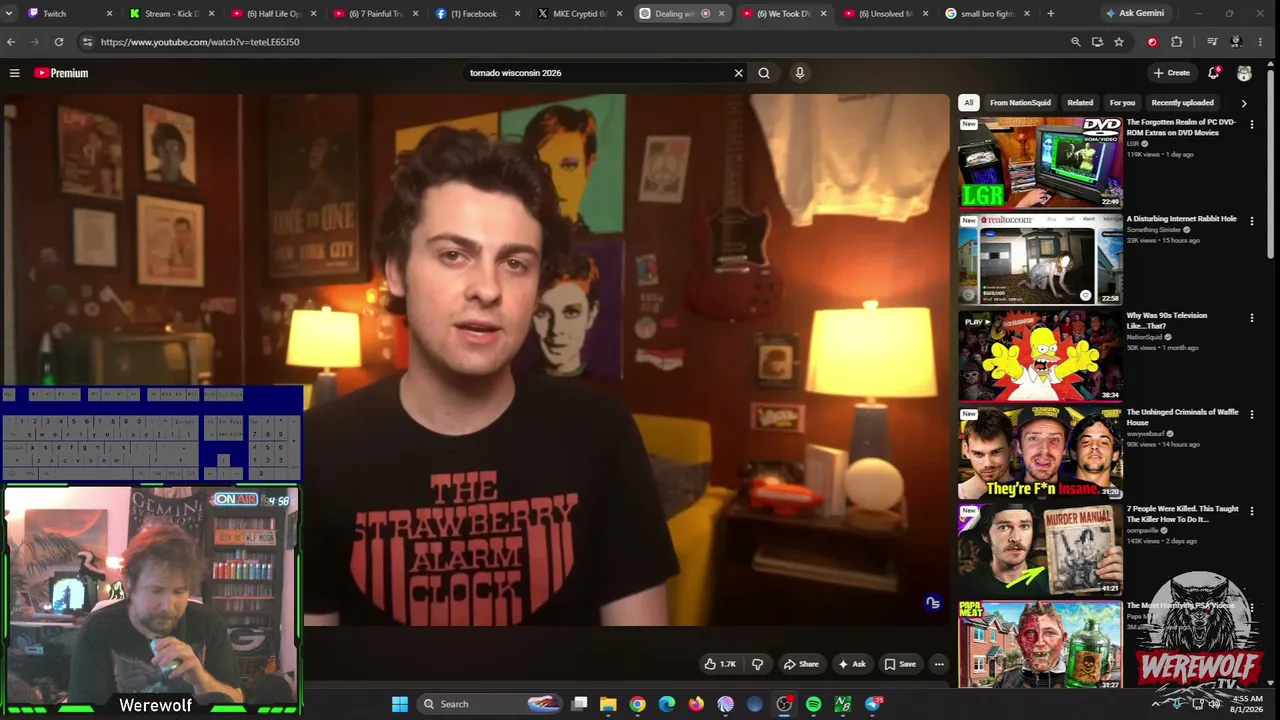Open '7 People Were Killed' video title

coord(1182,514)
